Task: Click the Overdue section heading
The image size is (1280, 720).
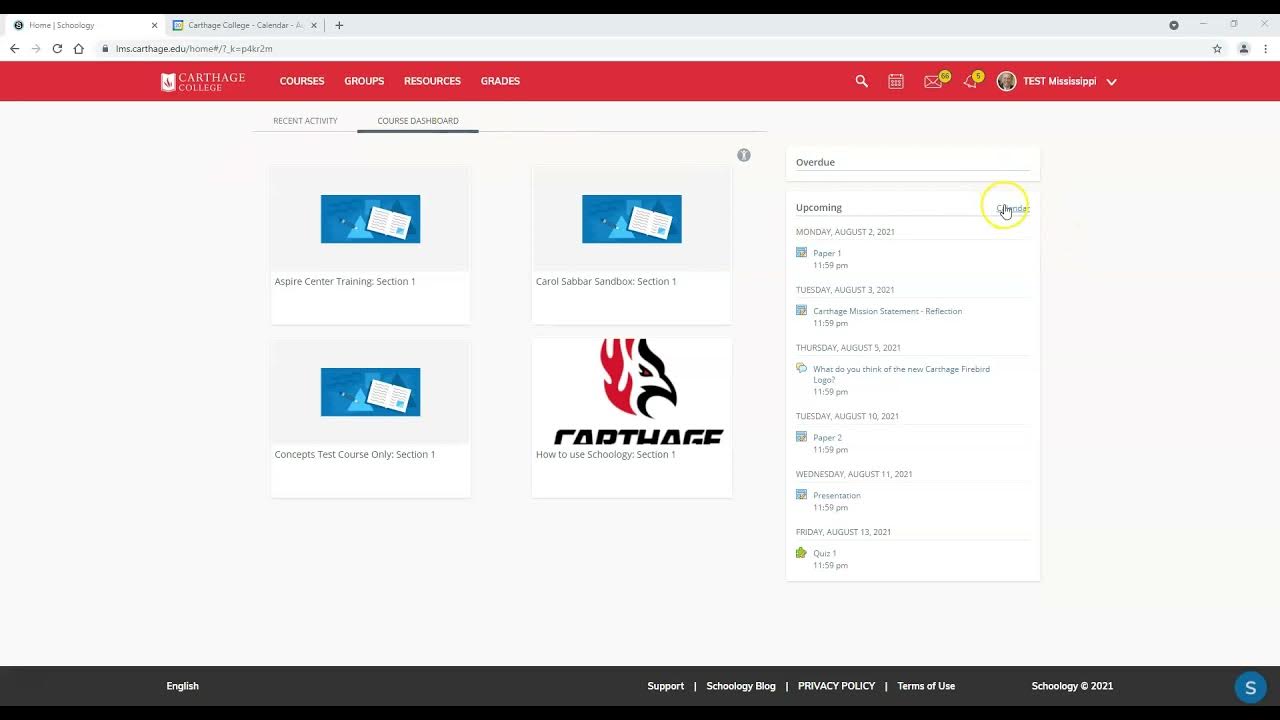Action: (x=815, y=162)
